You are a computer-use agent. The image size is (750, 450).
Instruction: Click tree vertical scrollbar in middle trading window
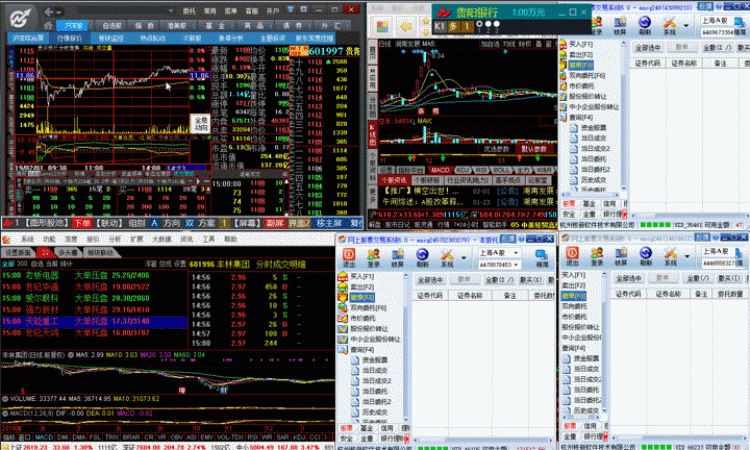click(406, 346)
